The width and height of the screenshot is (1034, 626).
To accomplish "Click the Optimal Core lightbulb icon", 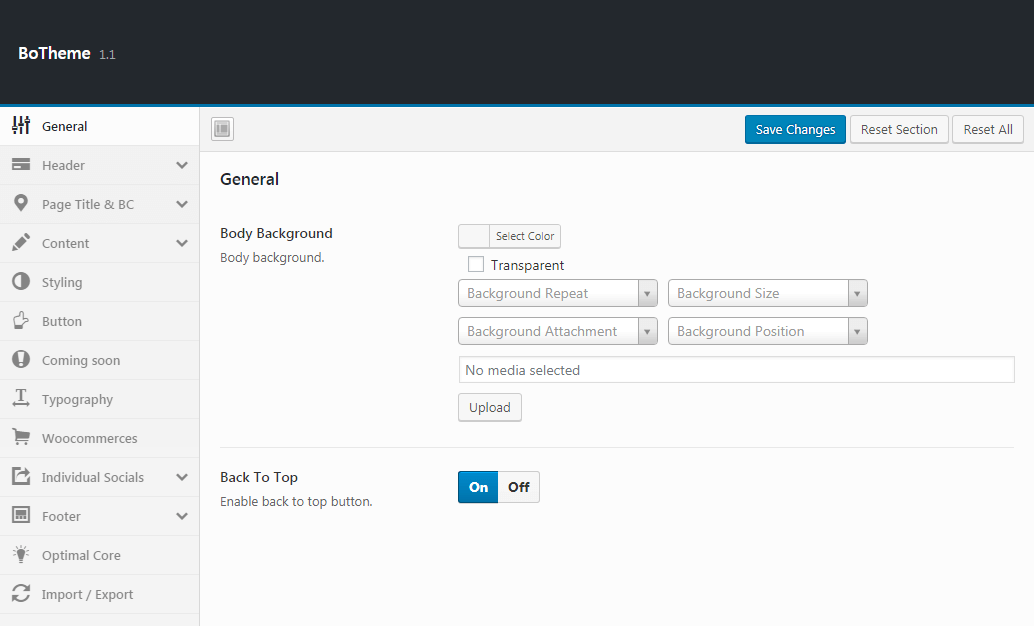I will tap(21, 555).
